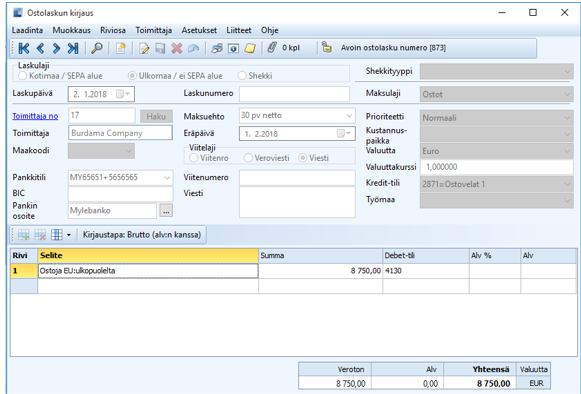The width and height of the screenshot is (581, 394).
Task: Click the Toimittaja no link
Action: (35, 116)
